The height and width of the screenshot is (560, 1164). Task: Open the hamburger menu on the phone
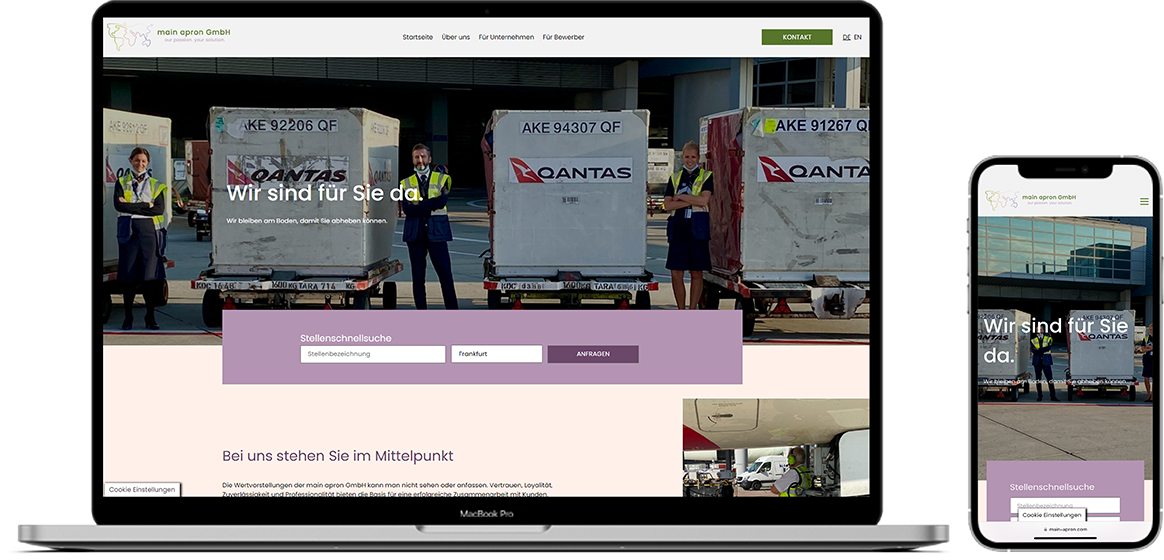pos(1144,201)
